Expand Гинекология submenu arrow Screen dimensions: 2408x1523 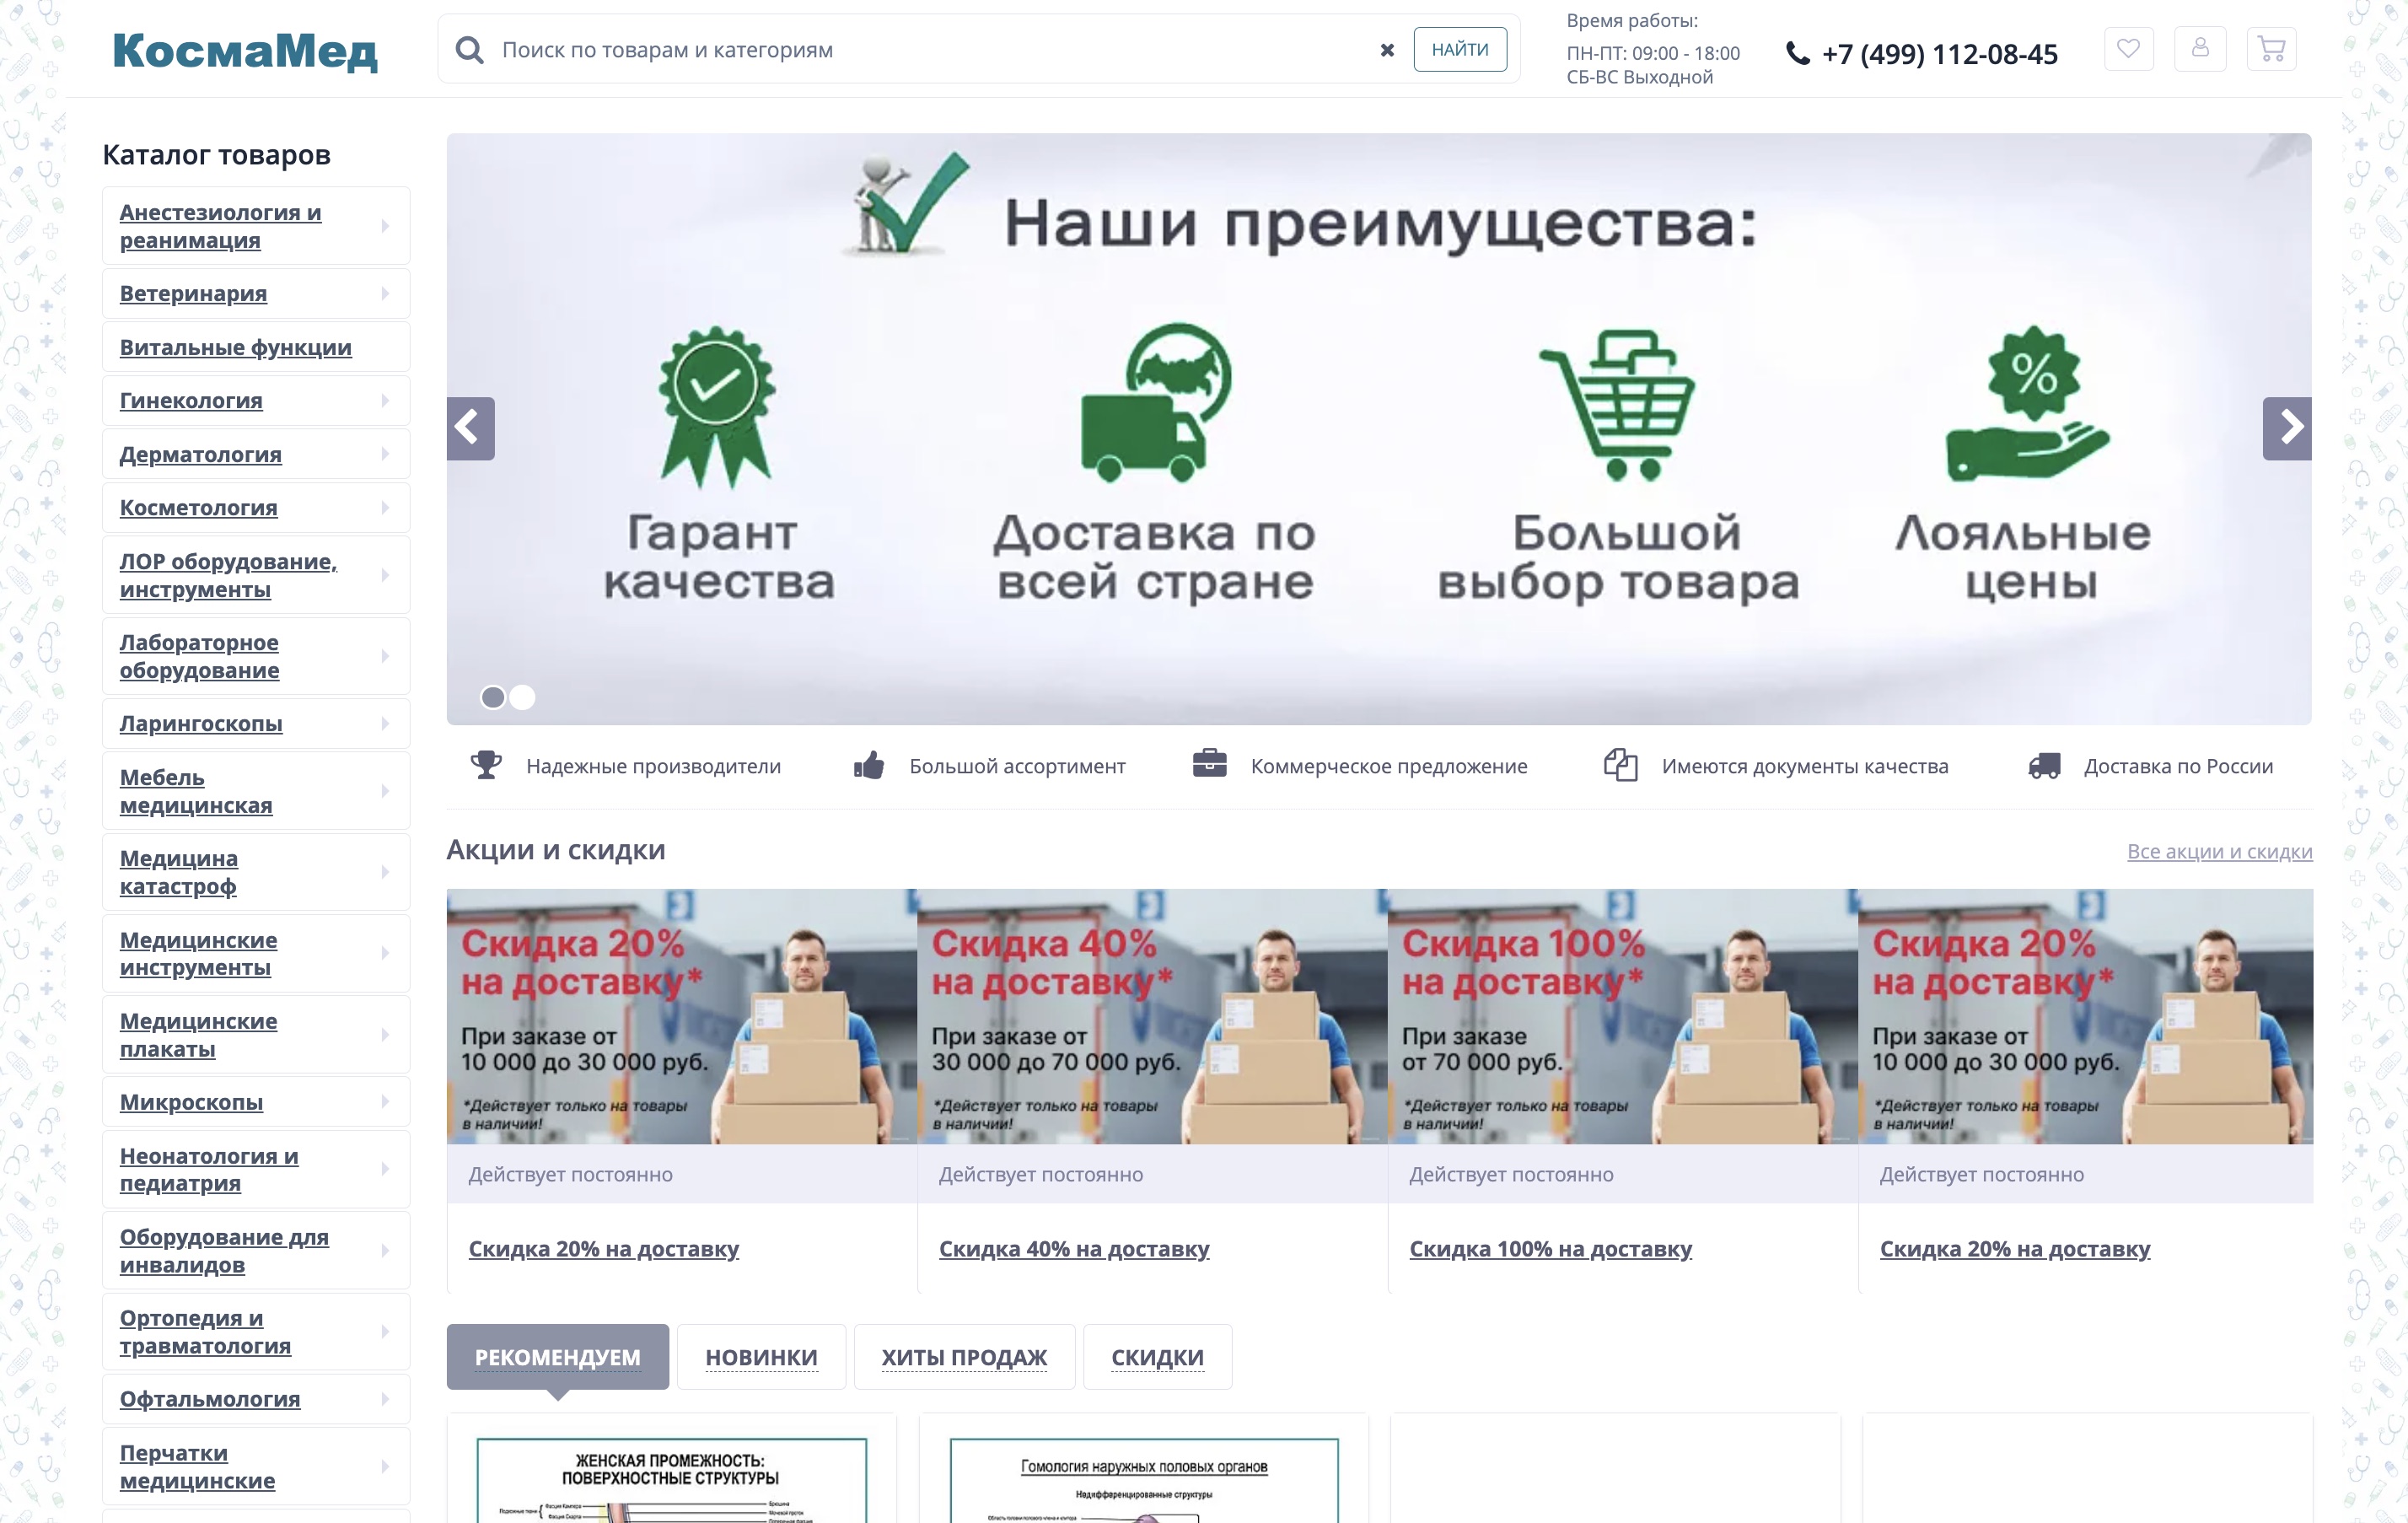(x=385, y=400)
